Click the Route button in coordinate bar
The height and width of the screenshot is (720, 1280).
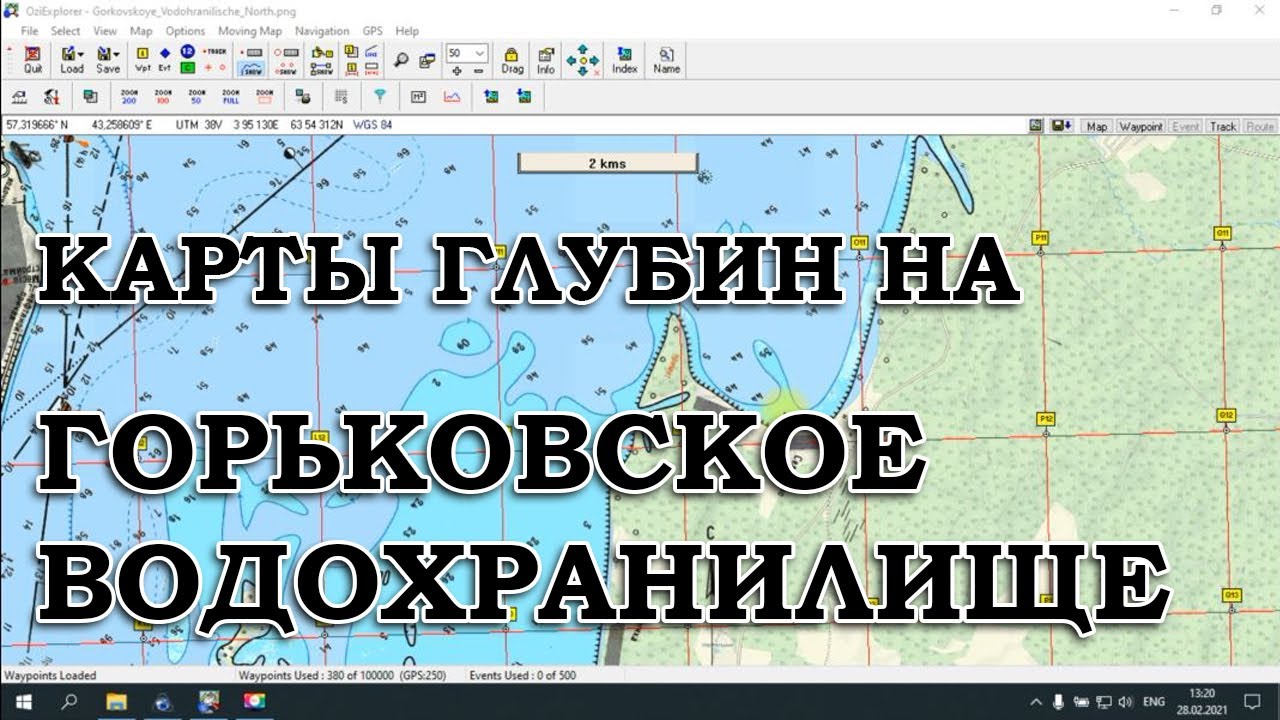tap(1260, 127)
